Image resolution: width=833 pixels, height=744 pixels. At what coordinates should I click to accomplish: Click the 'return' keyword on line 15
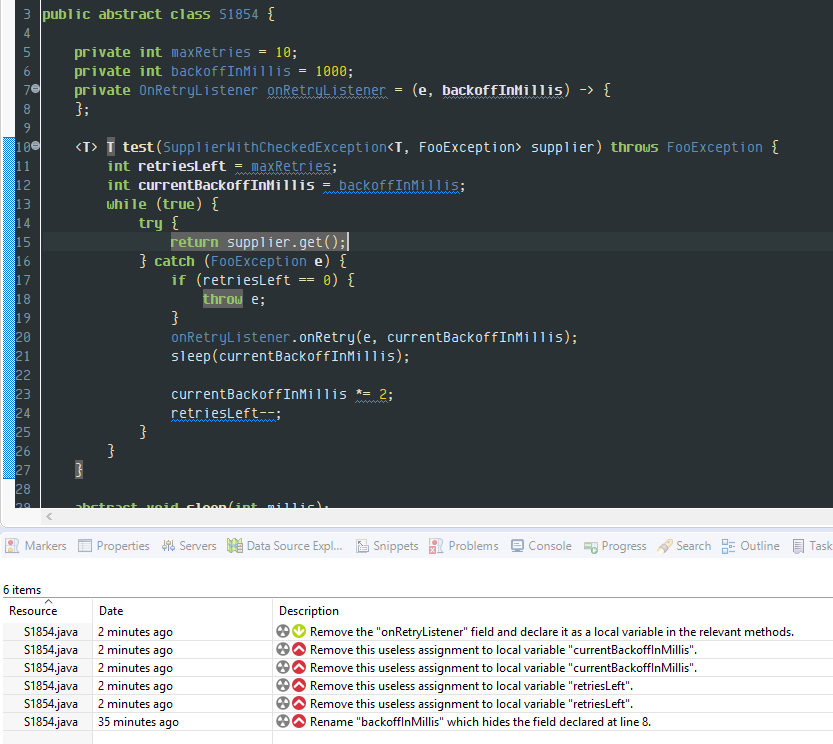coord(194,242)
